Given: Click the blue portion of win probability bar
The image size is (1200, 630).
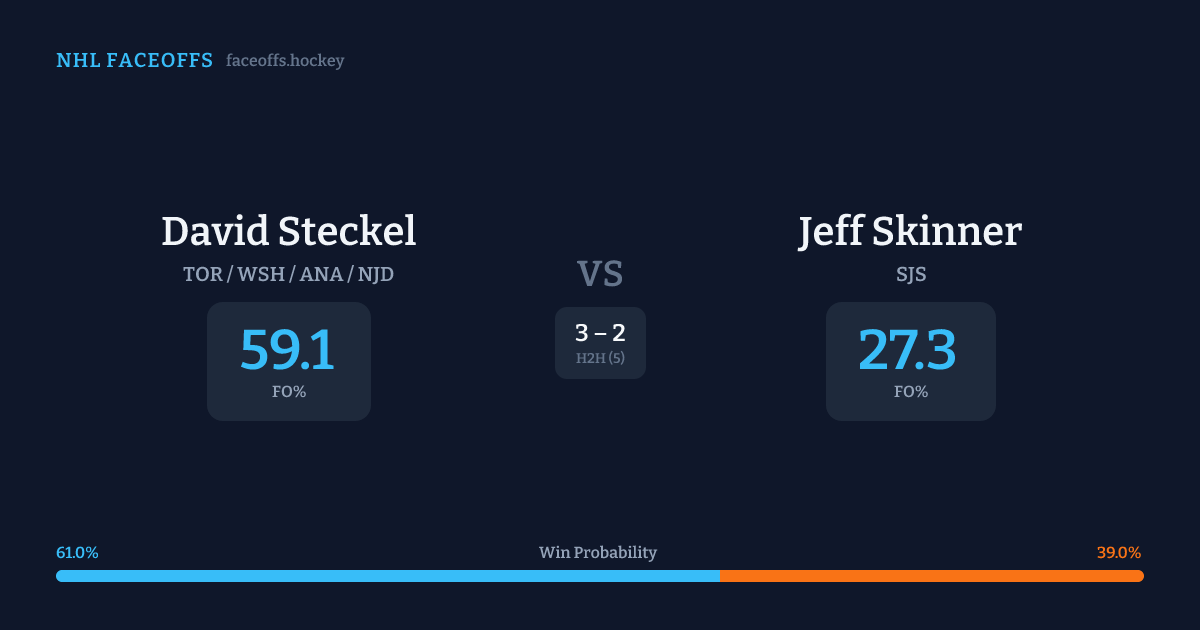Looking at the screenshot, I should point(387,576).
